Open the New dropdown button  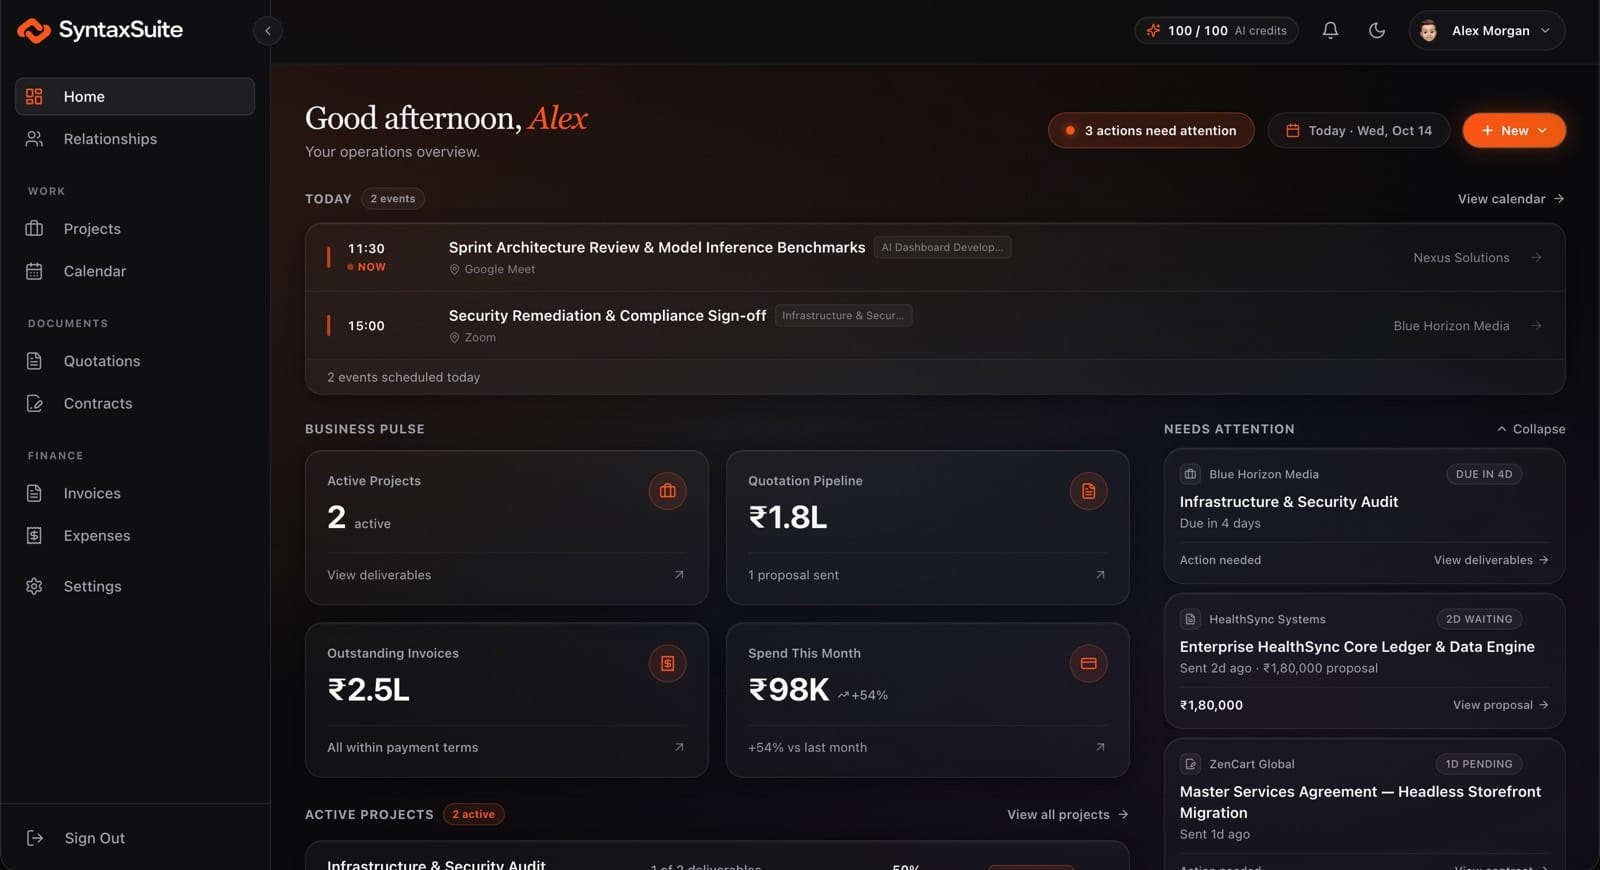[1514, 131]
